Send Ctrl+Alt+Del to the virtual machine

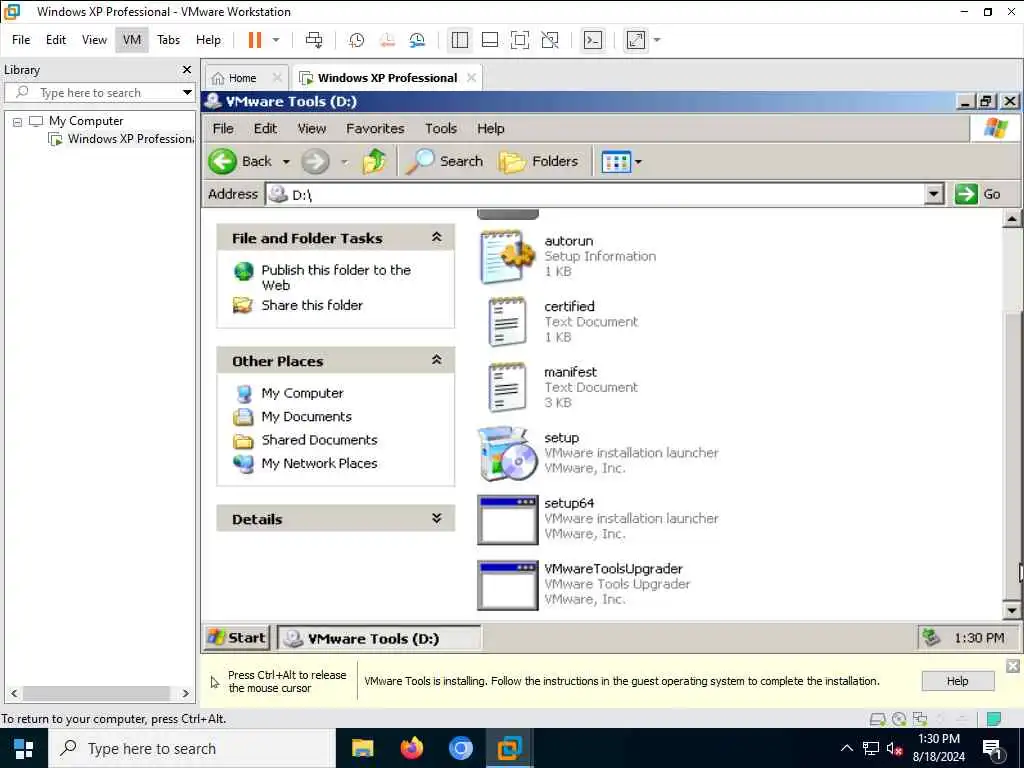coord(314,40)
